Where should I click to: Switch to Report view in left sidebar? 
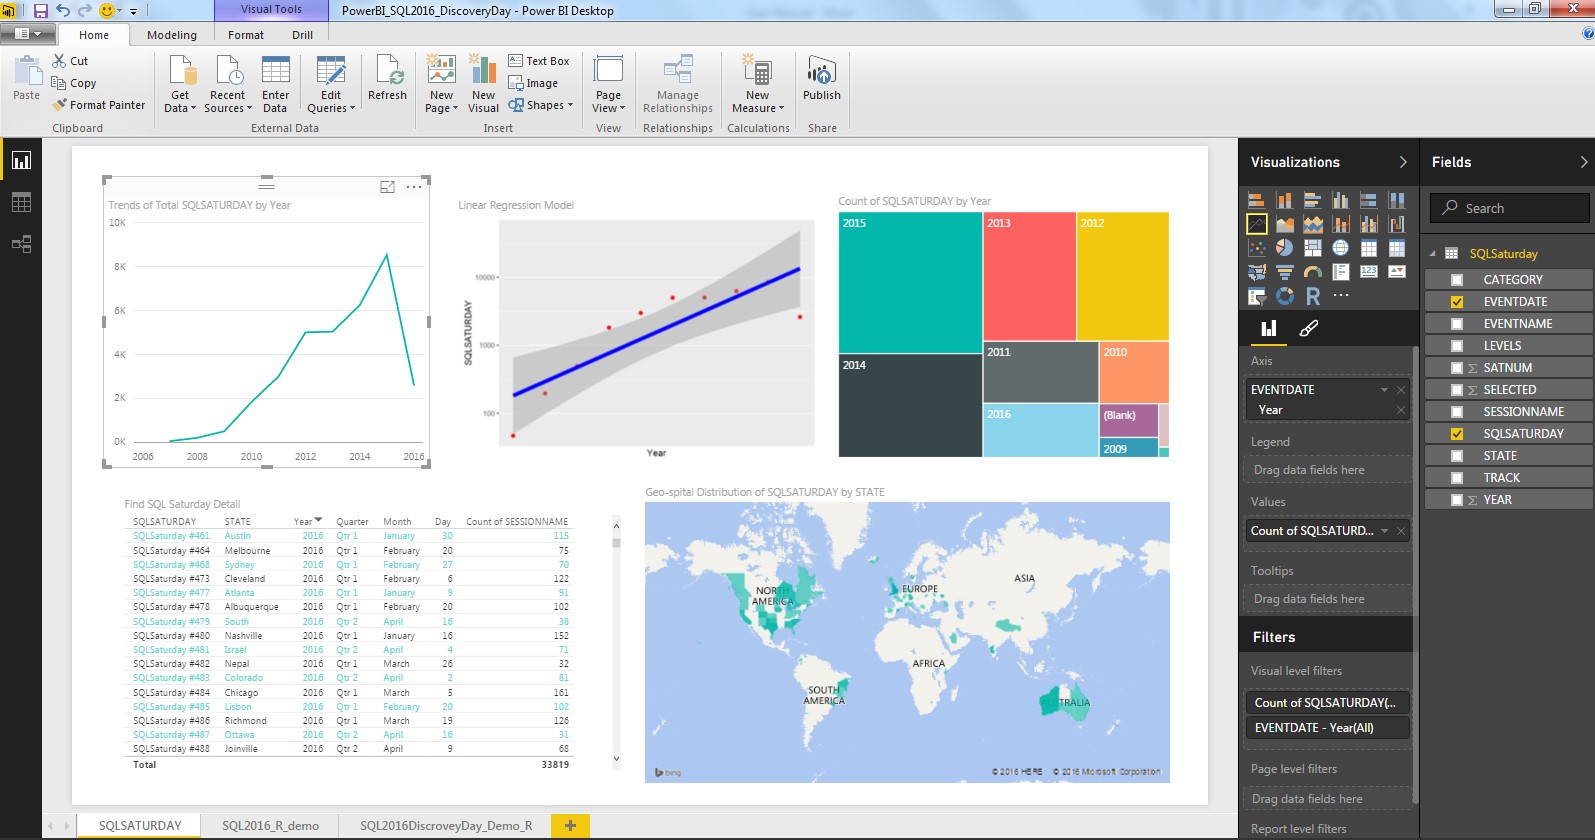click(21, 161)
